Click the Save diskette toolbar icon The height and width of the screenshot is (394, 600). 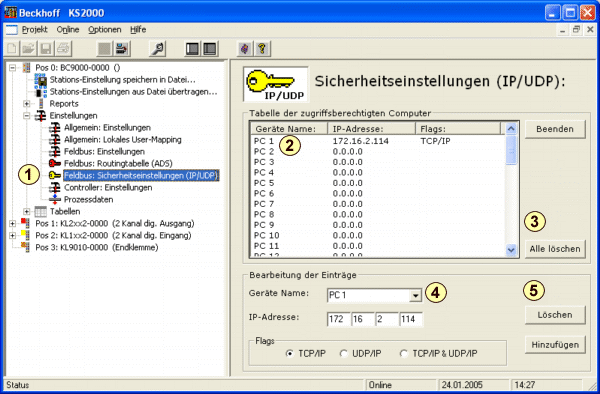(46, 49)
